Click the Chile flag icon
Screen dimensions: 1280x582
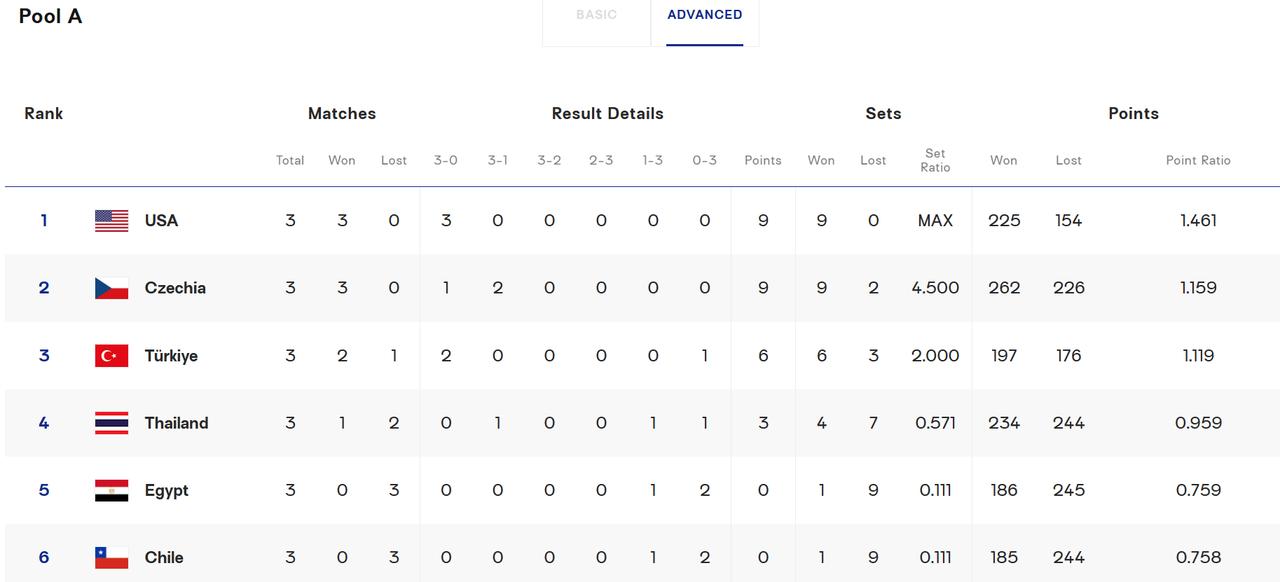click(111, 558)
